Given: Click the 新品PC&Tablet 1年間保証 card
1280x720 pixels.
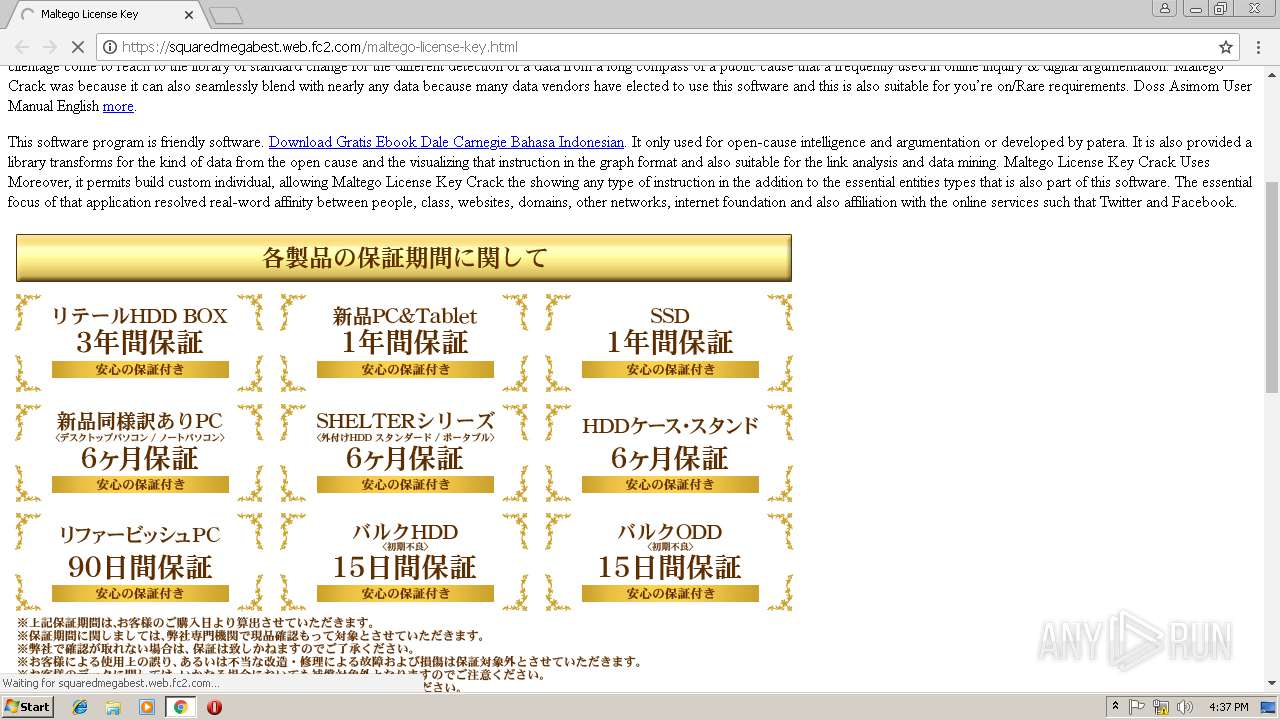Looking at the screenshot, I should point(405,342).
